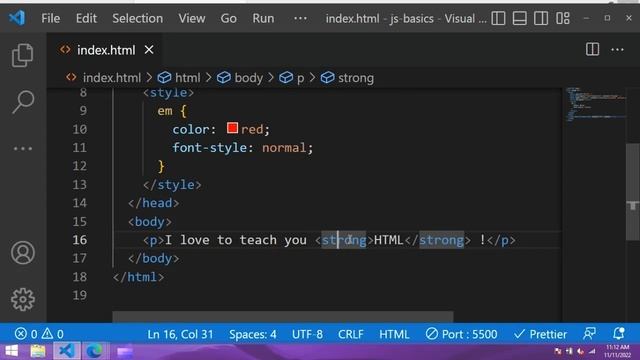Change end of line sequence CRLF
The width and height of the screenshot is (640, 360).
(351, 334)
